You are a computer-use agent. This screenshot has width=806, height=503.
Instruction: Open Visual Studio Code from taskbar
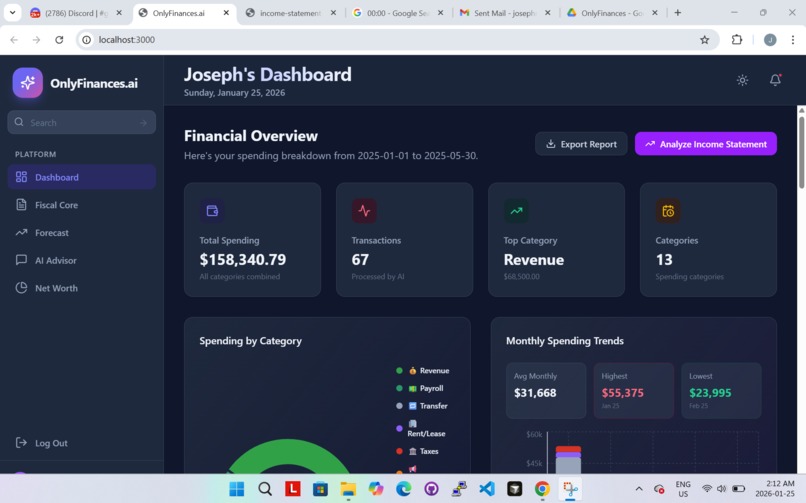(487, 489)
